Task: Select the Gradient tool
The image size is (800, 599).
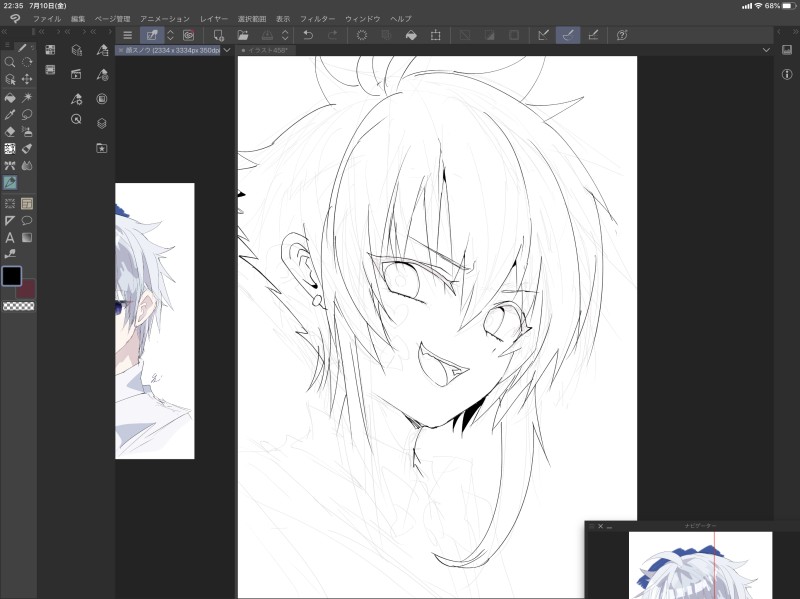Action: [27, 238]
